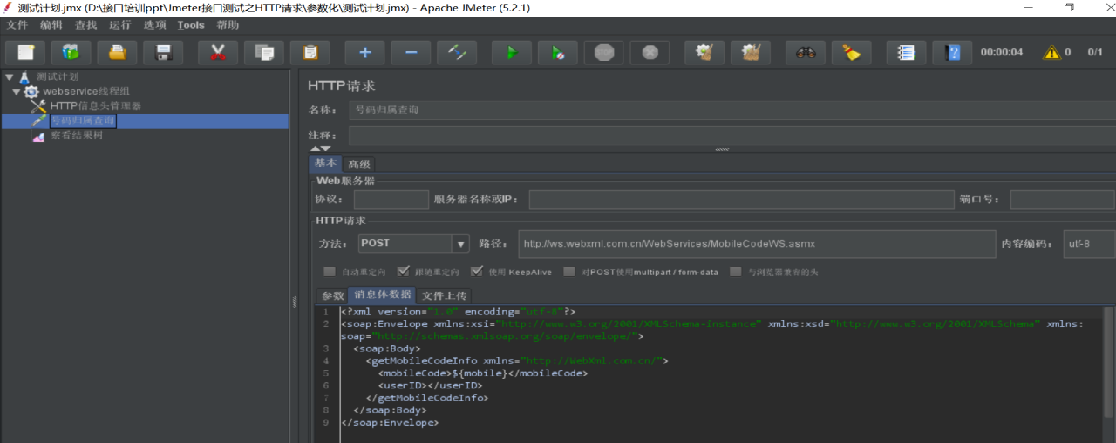Click the 0/1 active threads counter

[1095, 53]
